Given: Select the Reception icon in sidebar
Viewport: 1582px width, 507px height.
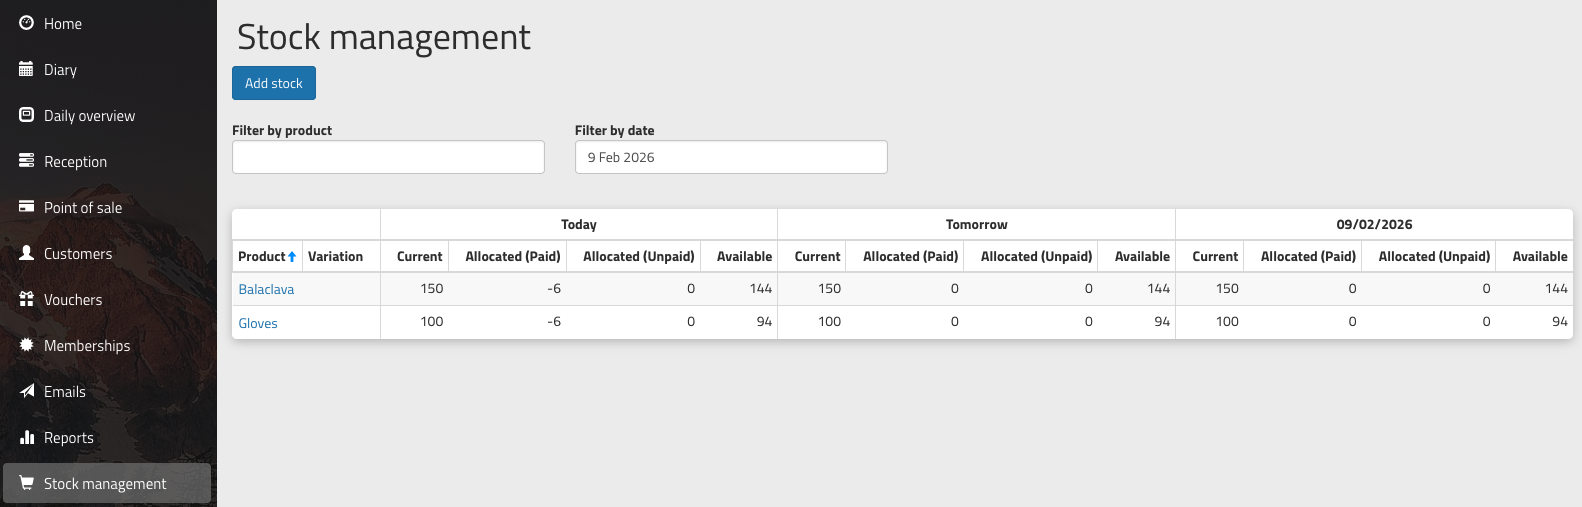Looking at the screenshot, I should 27,161.
